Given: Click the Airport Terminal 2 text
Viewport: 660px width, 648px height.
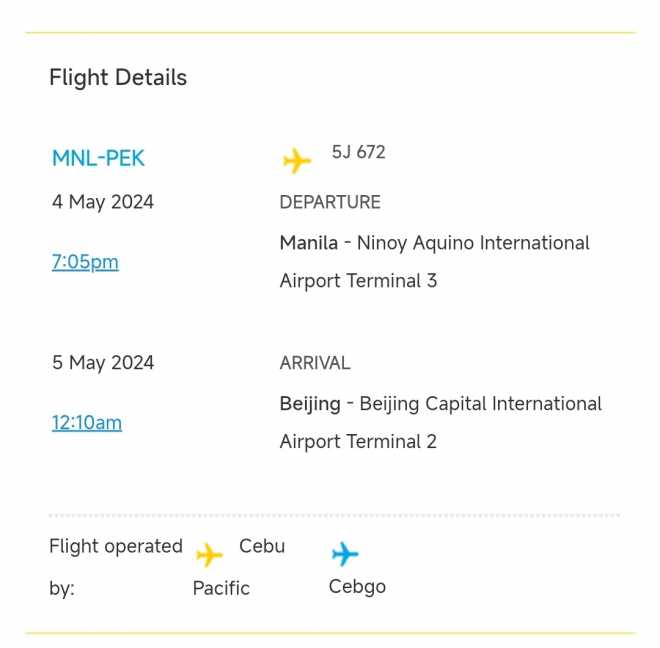Looking at the screenshot, I should coord(358,442).
